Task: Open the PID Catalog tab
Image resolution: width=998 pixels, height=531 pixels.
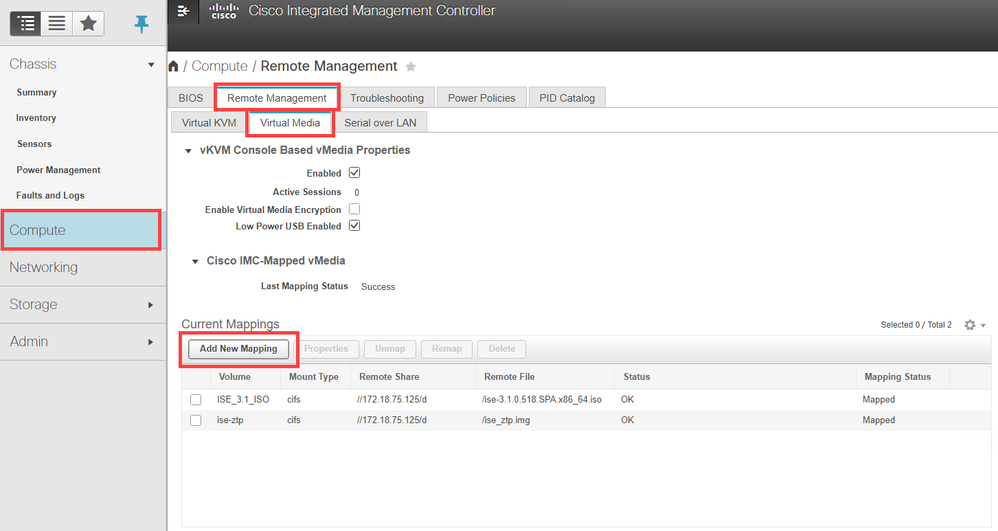Action: 567,98
